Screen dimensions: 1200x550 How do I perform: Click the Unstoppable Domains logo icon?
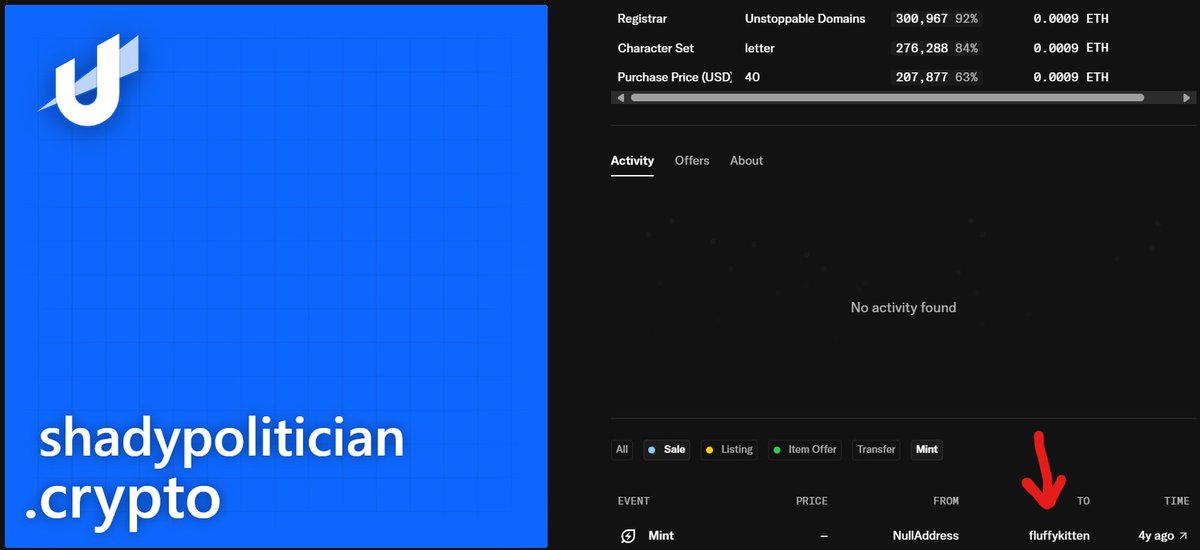point(88,80)
